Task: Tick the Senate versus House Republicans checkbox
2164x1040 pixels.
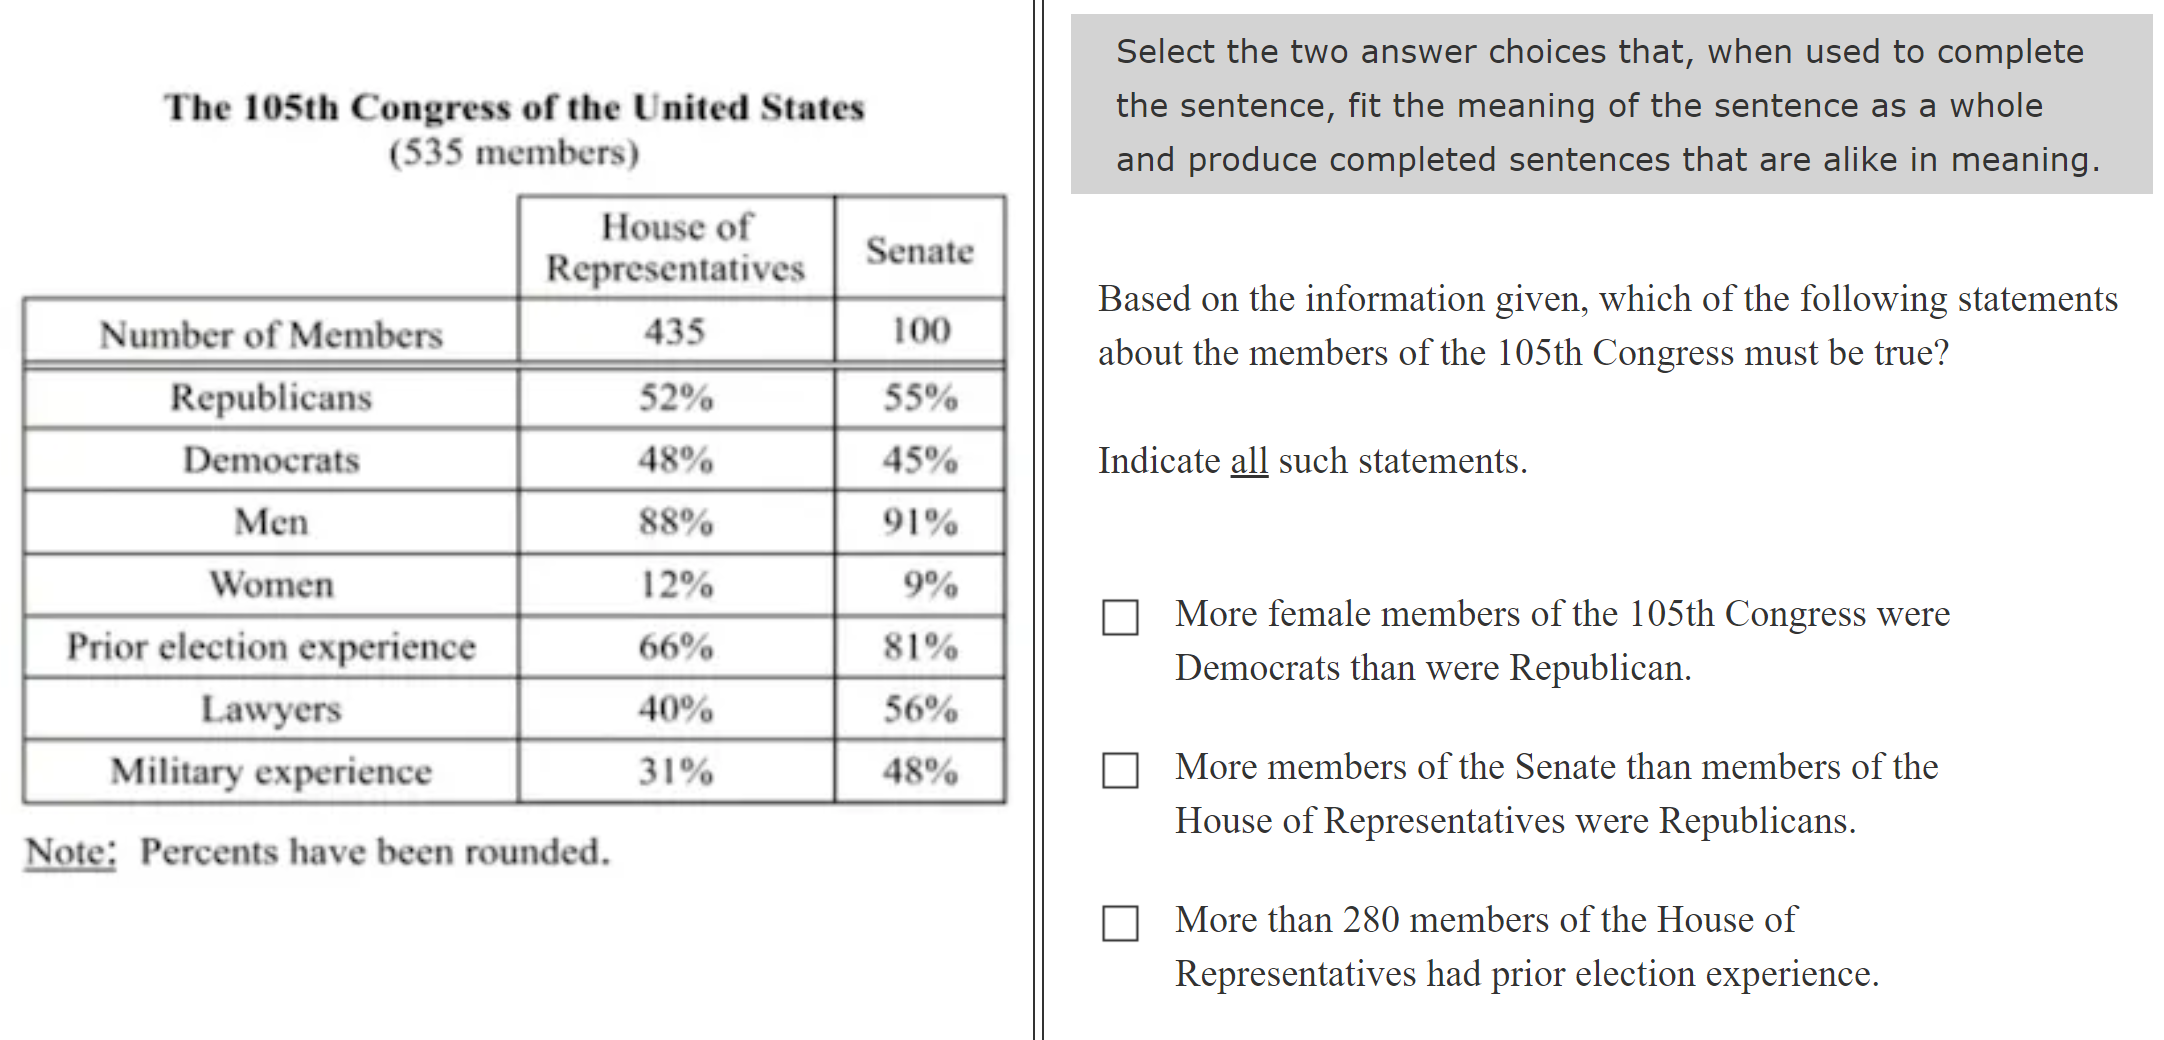Action: tap(1120, 770)
